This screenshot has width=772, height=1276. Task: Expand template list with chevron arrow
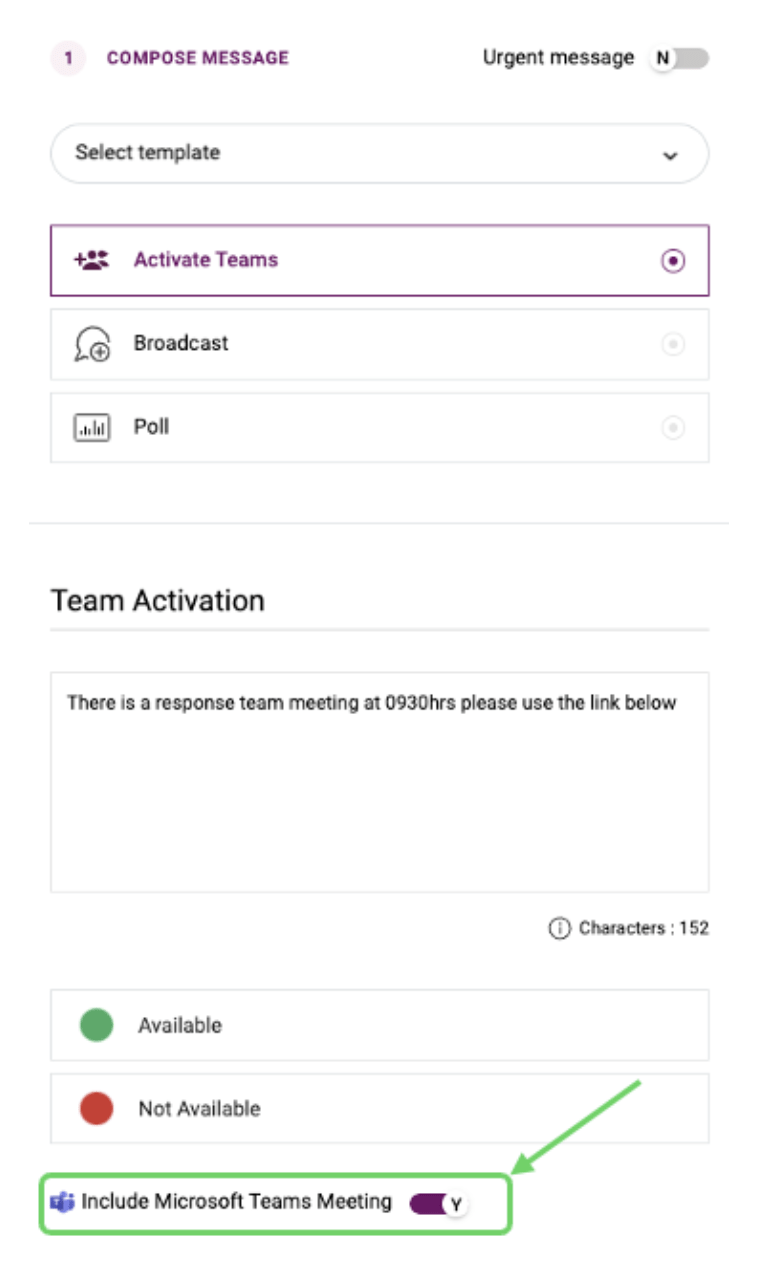(x=670, y=156)
